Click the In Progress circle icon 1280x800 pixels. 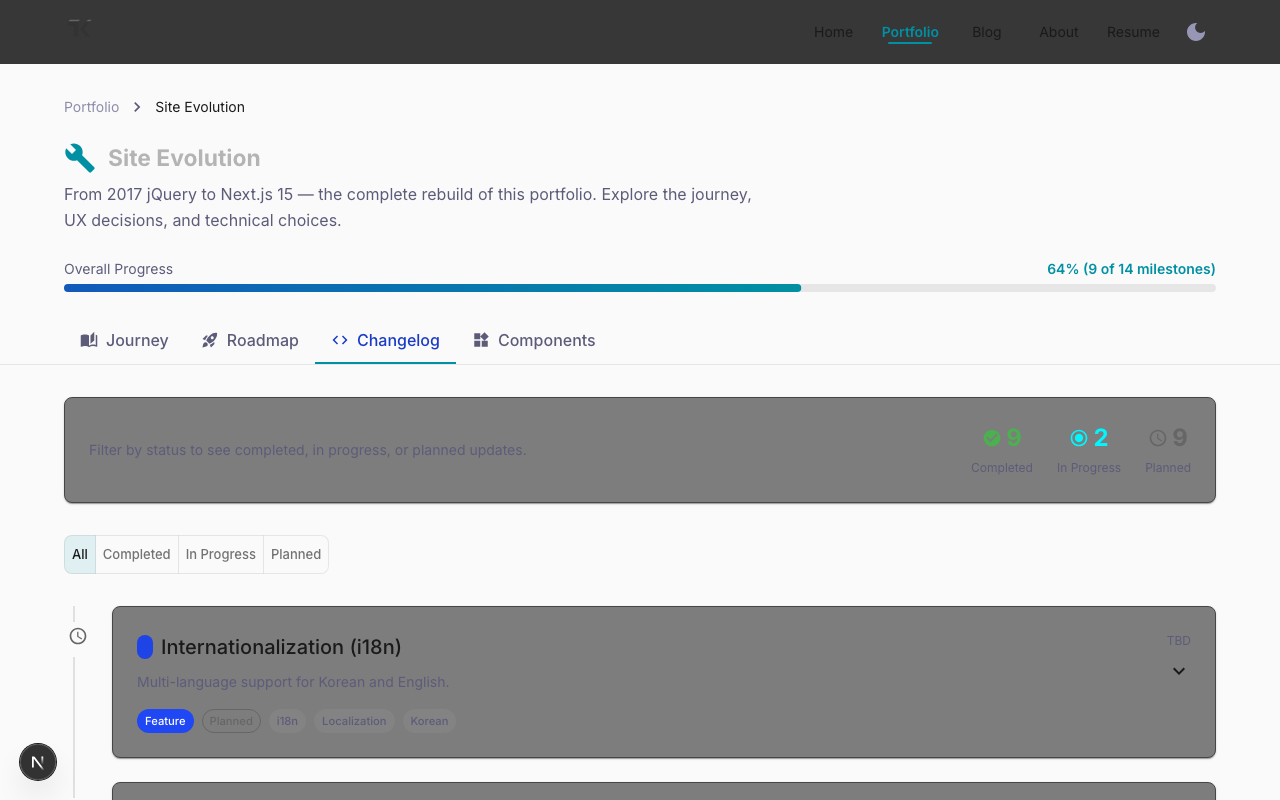[x=1078, y=438]
